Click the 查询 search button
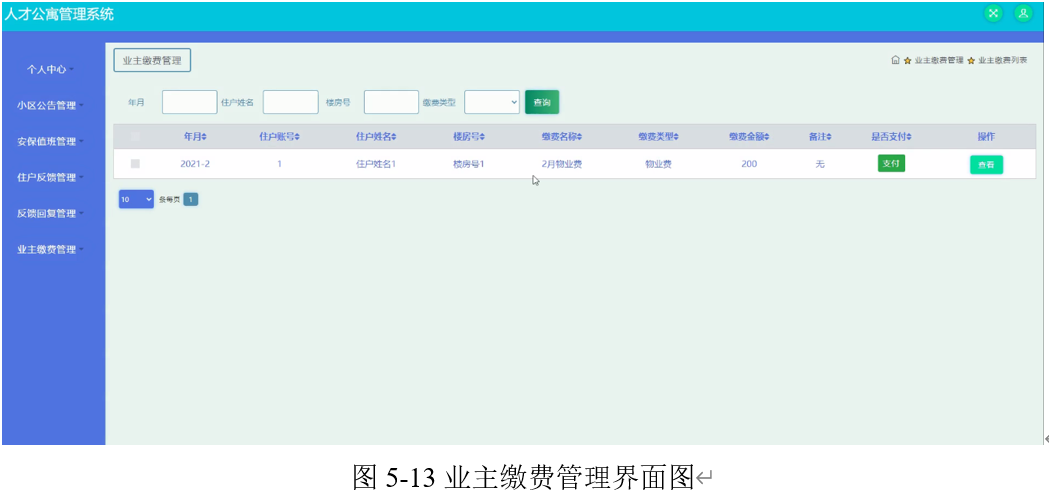1049x497 pixels. 542,102
